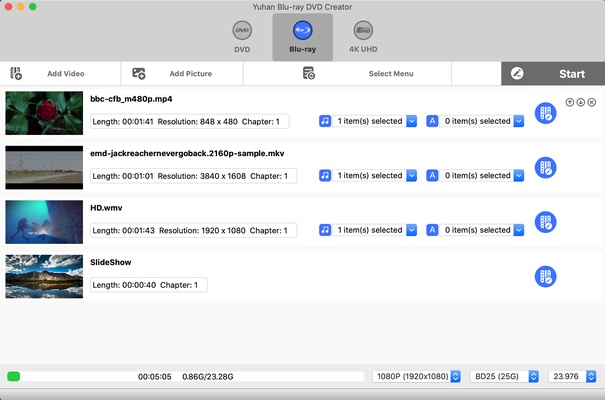Click the 0.86G/23.28G size readout
The width and height of the screenshot is (605, 400).
pos(208,377)
